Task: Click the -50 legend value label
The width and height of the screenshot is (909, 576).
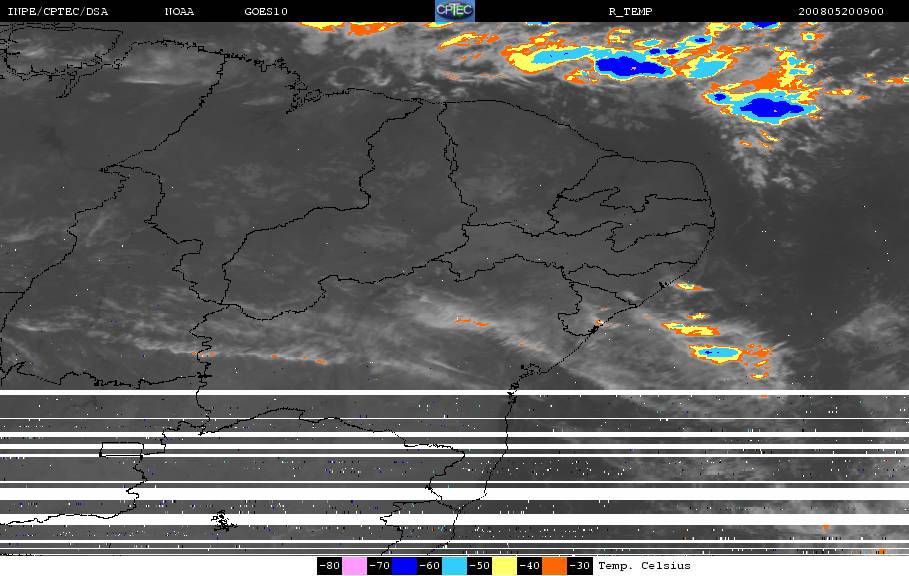Action: click(479, 566)
